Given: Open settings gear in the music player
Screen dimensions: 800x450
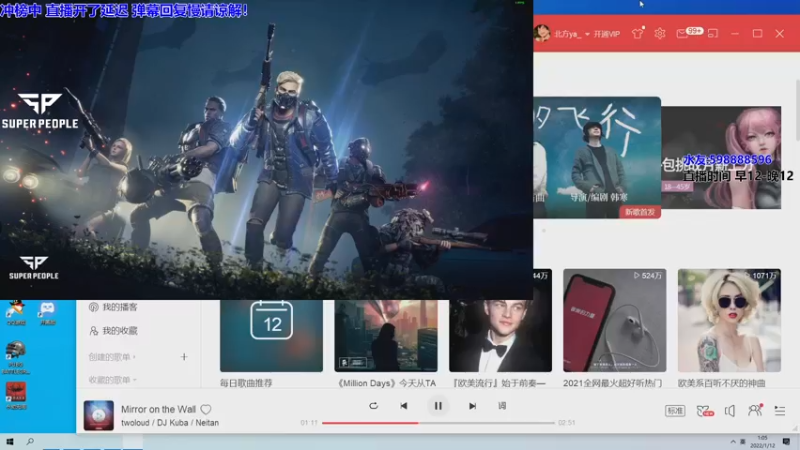Looking at the screenshot, I should point(660,34).
